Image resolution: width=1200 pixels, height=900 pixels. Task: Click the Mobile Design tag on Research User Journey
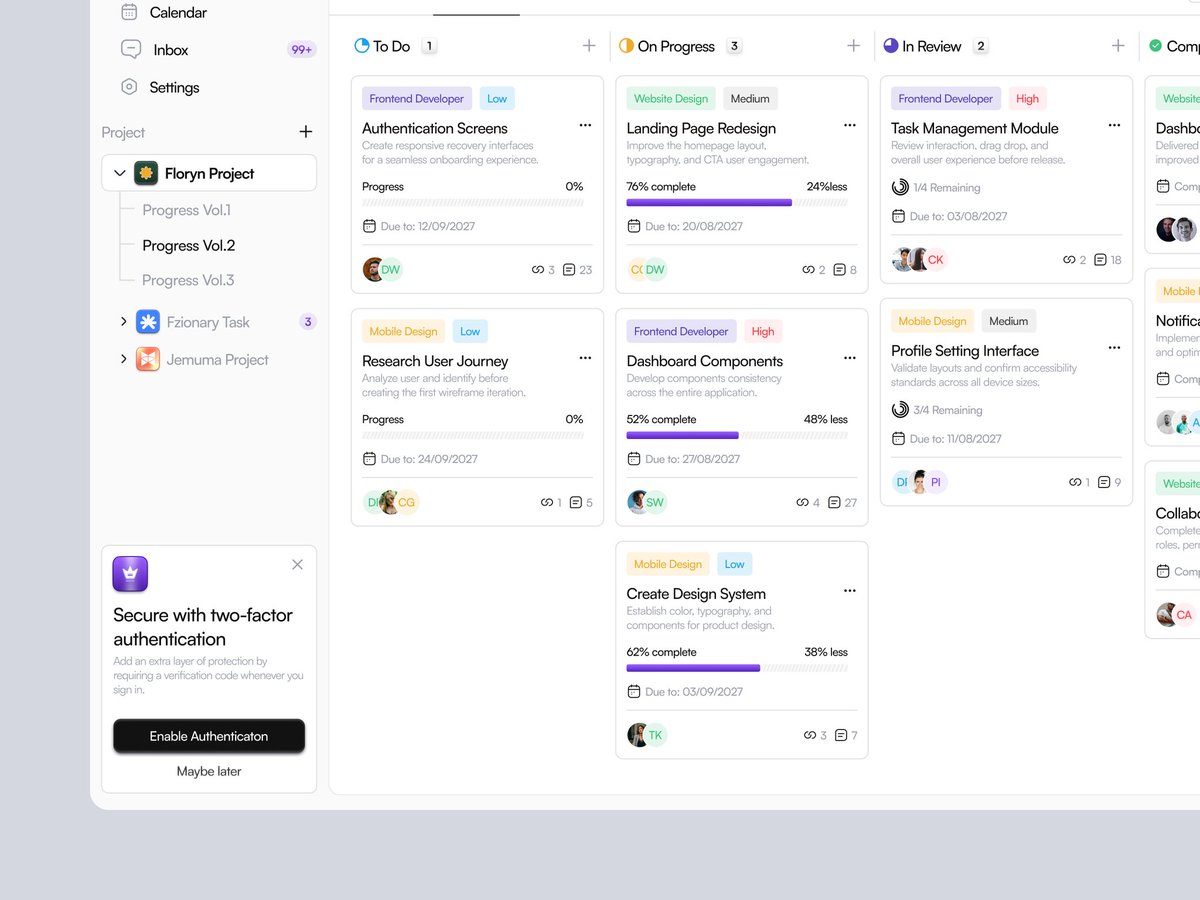(404, 331)
